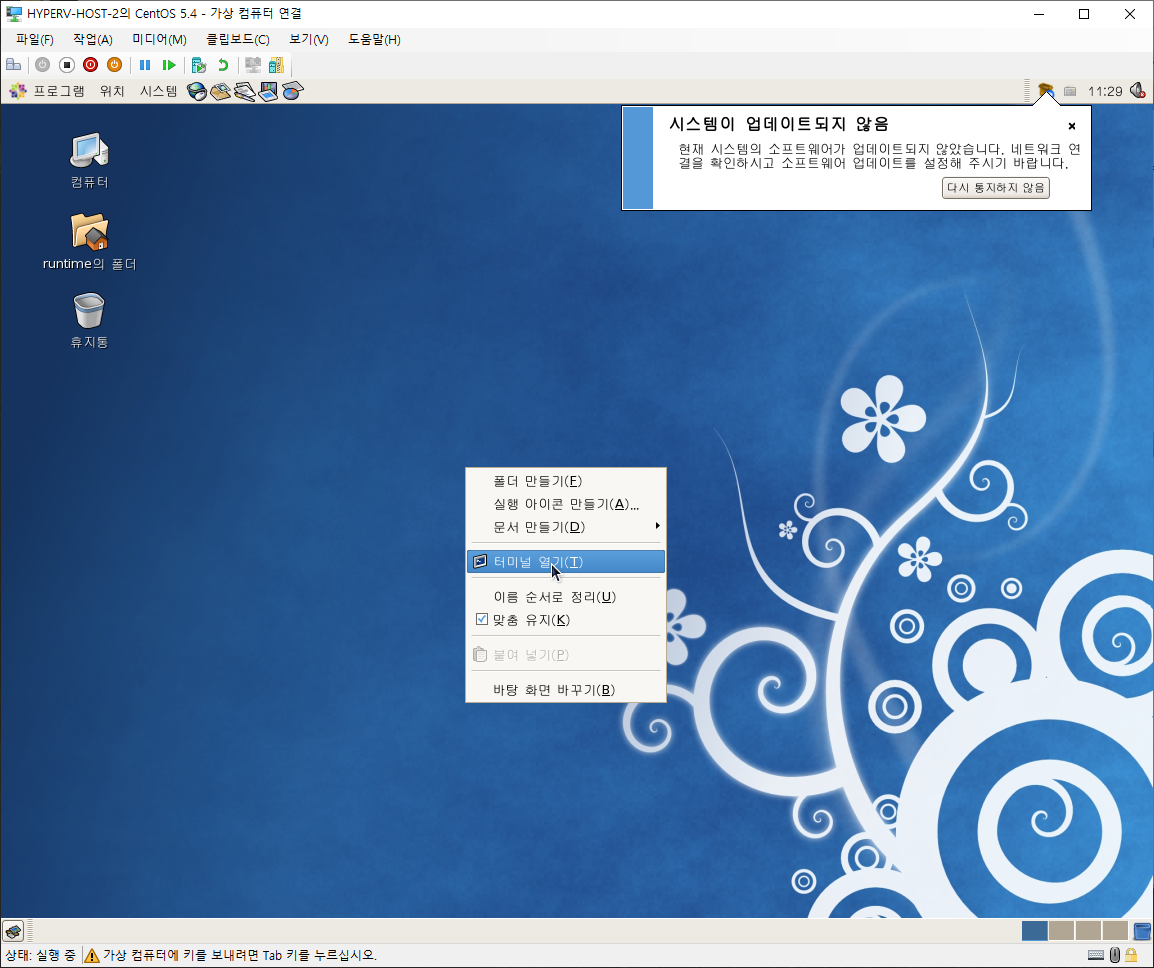
Task: Click 다시 통지하지 않음 button
Action: pyautogui.click(x=995, y=188)
